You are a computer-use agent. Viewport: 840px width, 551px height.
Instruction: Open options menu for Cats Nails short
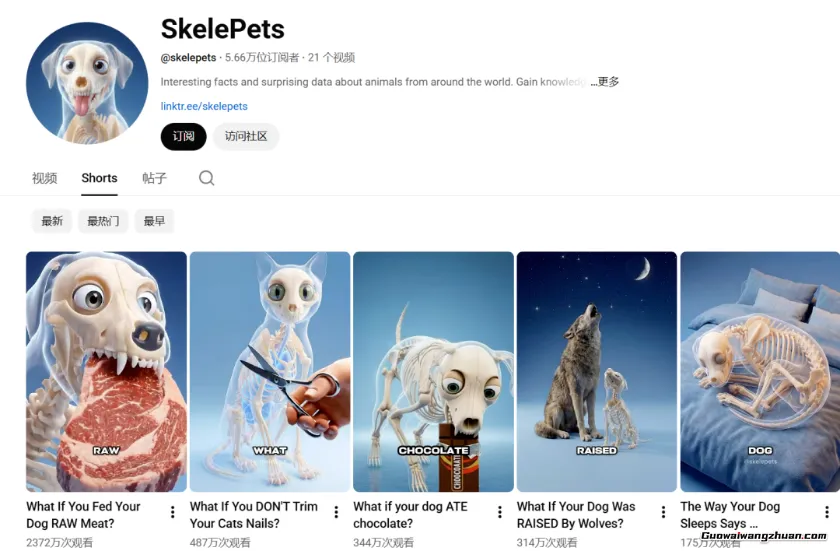tap(336, 512)
